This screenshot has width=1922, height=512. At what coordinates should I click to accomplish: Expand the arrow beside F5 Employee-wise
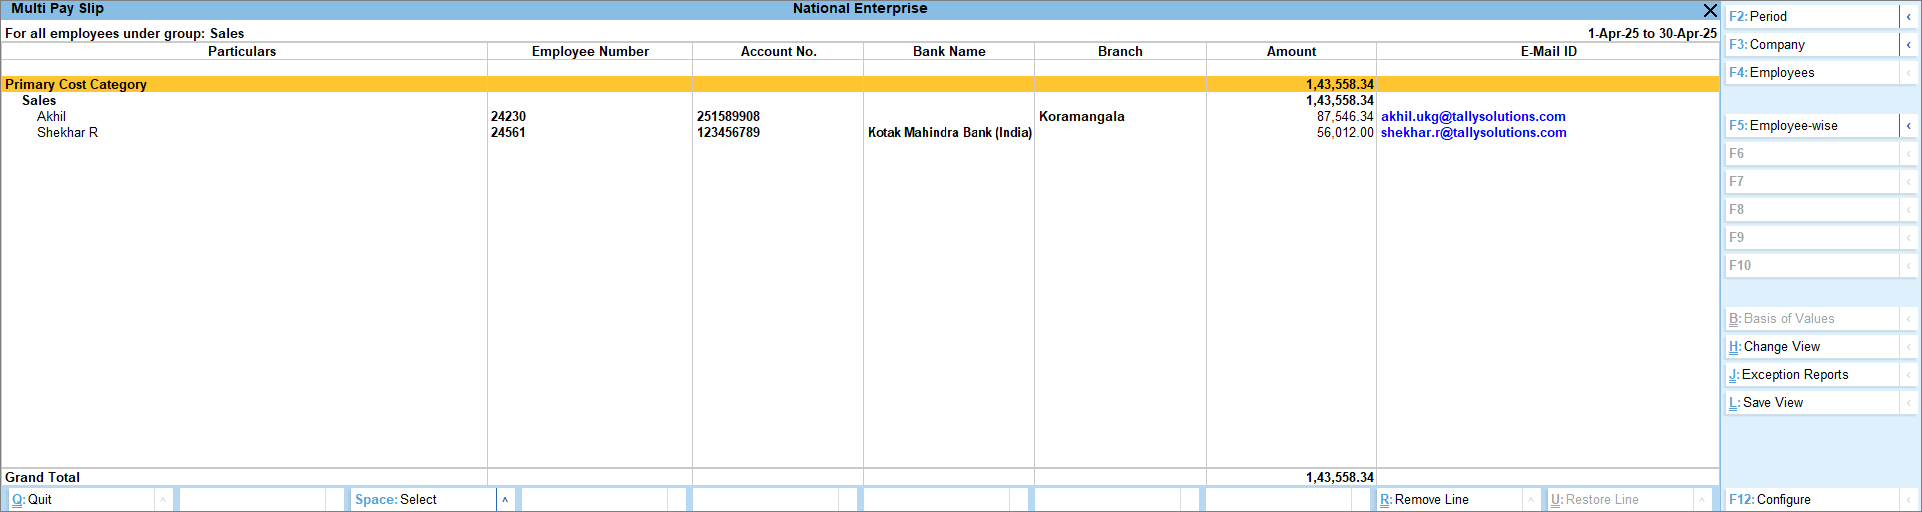click(1908, 126)
